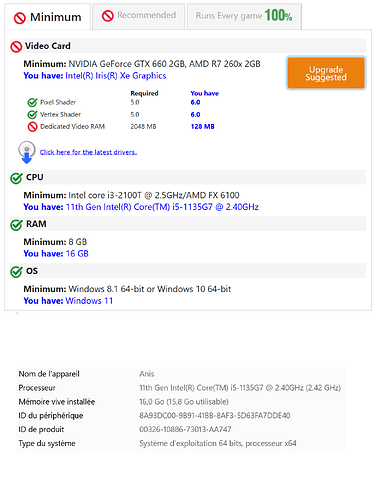Click fail icon next to Dedicated Video RAM
This screenshot has width=375, height=499.
(32, 127)
